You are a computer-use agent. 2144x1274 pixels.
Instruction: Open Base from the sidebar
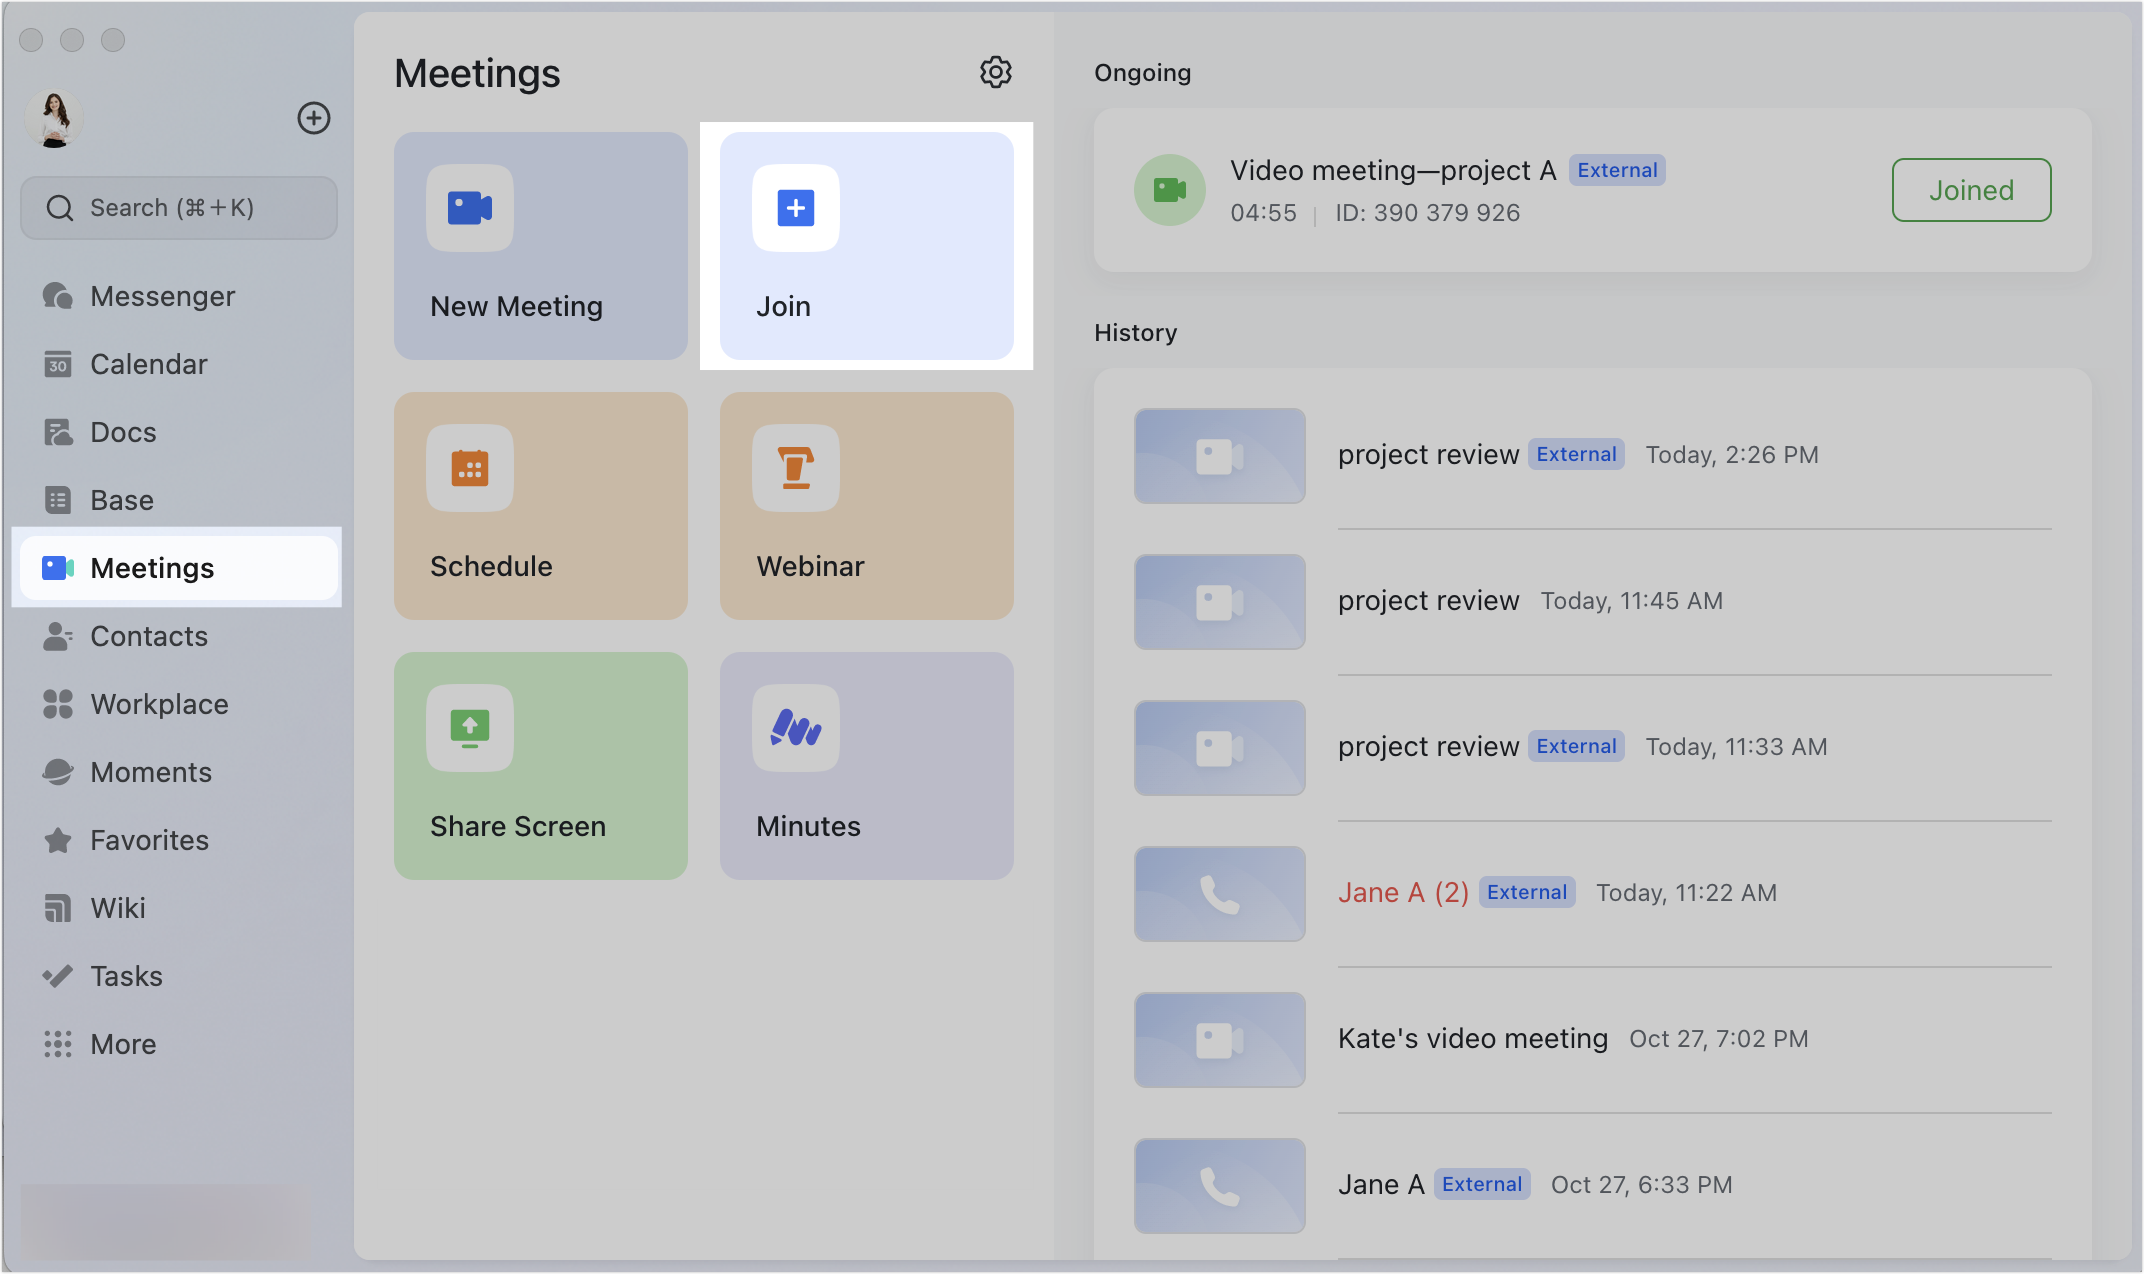122,499
